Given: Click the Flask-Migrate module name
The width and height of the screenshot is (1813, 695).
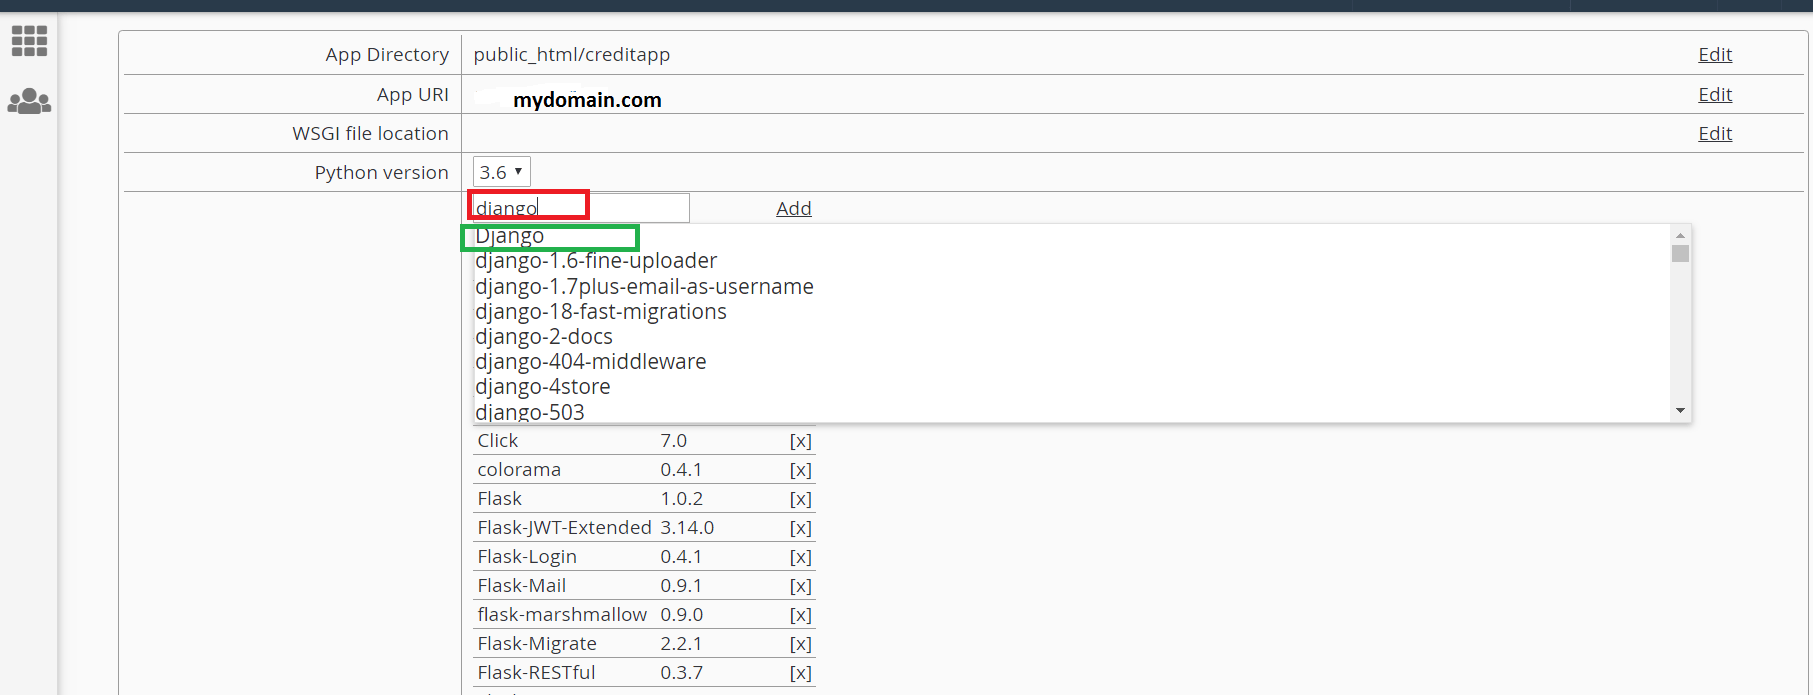Looking at the screenshot, I should pyautogui.click(x=537, y=644).
